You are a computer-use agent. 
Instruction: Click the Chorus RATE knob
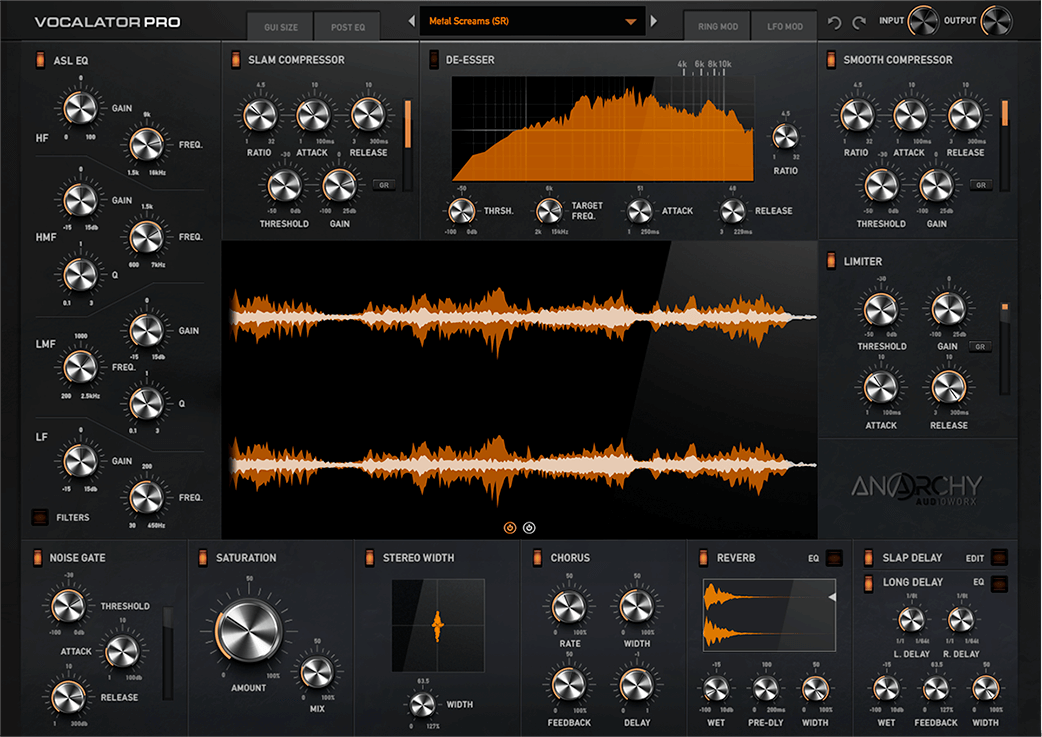(569, 606)
